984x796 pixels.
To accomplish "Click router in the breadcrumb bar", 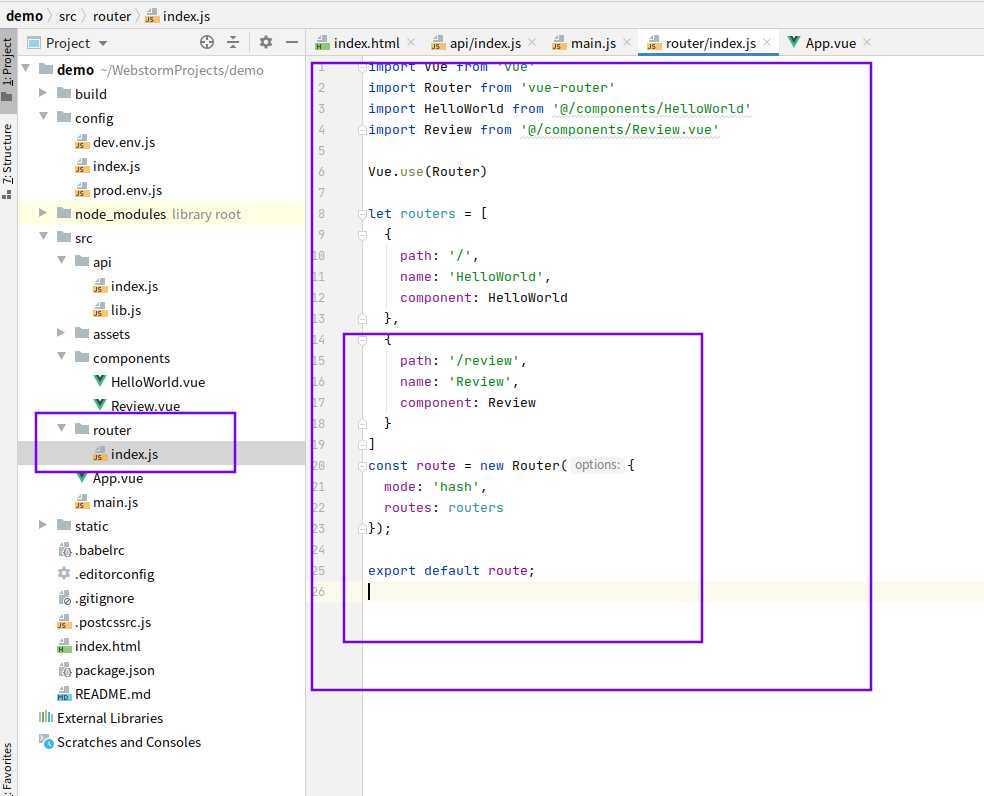I will pos(112,16).
